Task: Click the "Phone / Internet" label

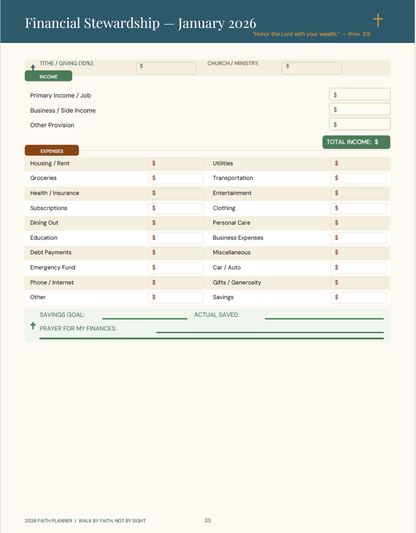Action: pyautogui.click(x=52, y=282)
